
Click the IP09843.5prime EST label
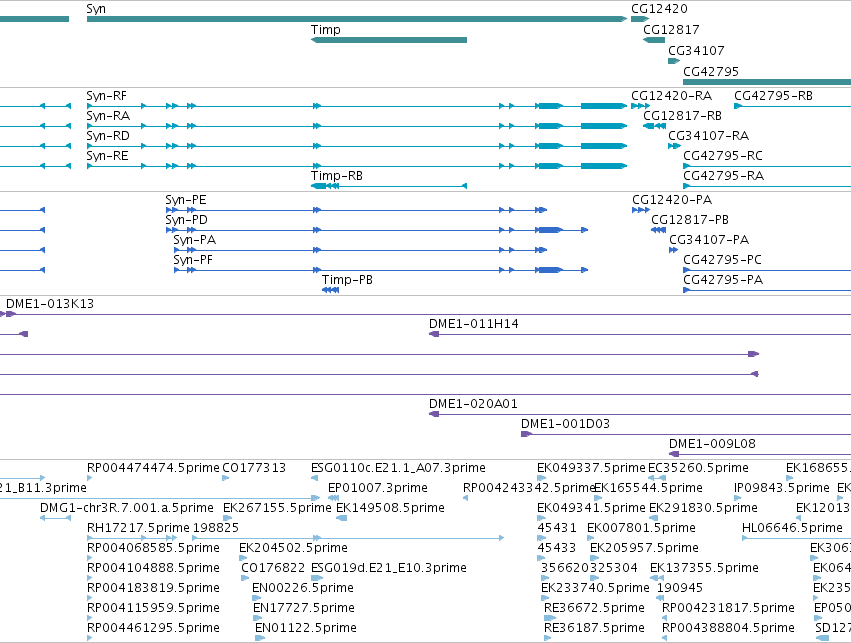point(782,488)
